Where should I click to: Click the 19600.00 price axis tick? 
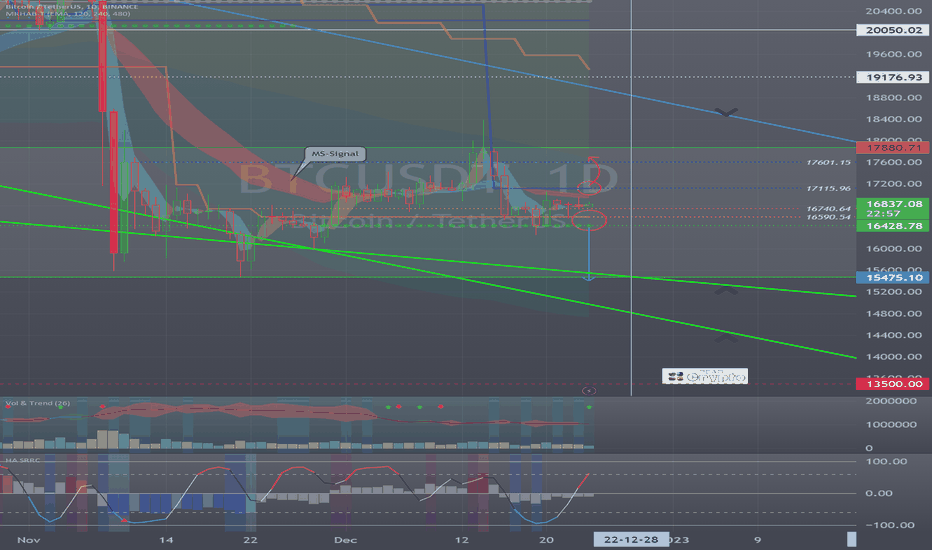893,54
